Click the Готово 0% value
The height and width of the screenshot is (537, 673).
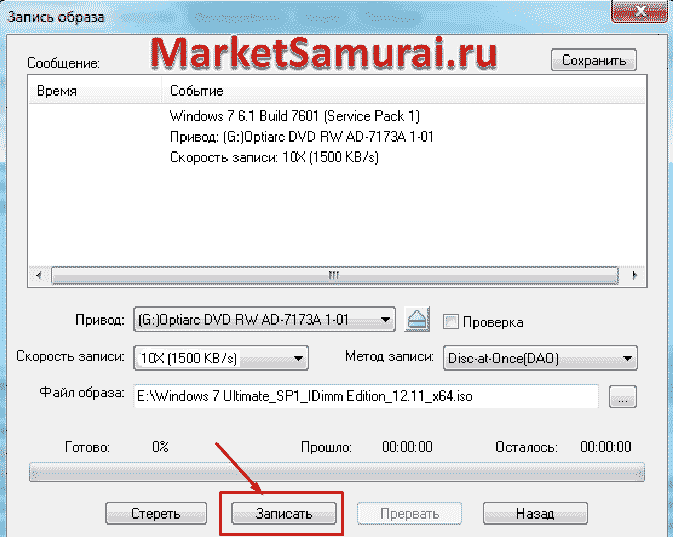coord(160,447)
